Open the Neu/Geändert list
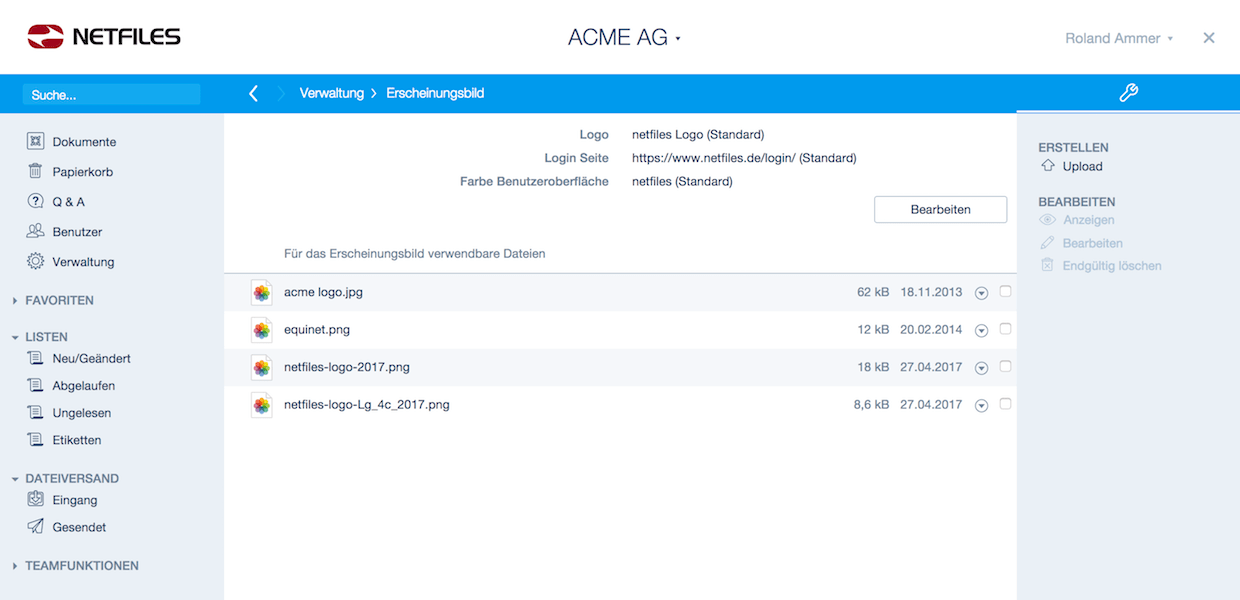The height and width of the screenshot is (600, 1240). point(91,358)
